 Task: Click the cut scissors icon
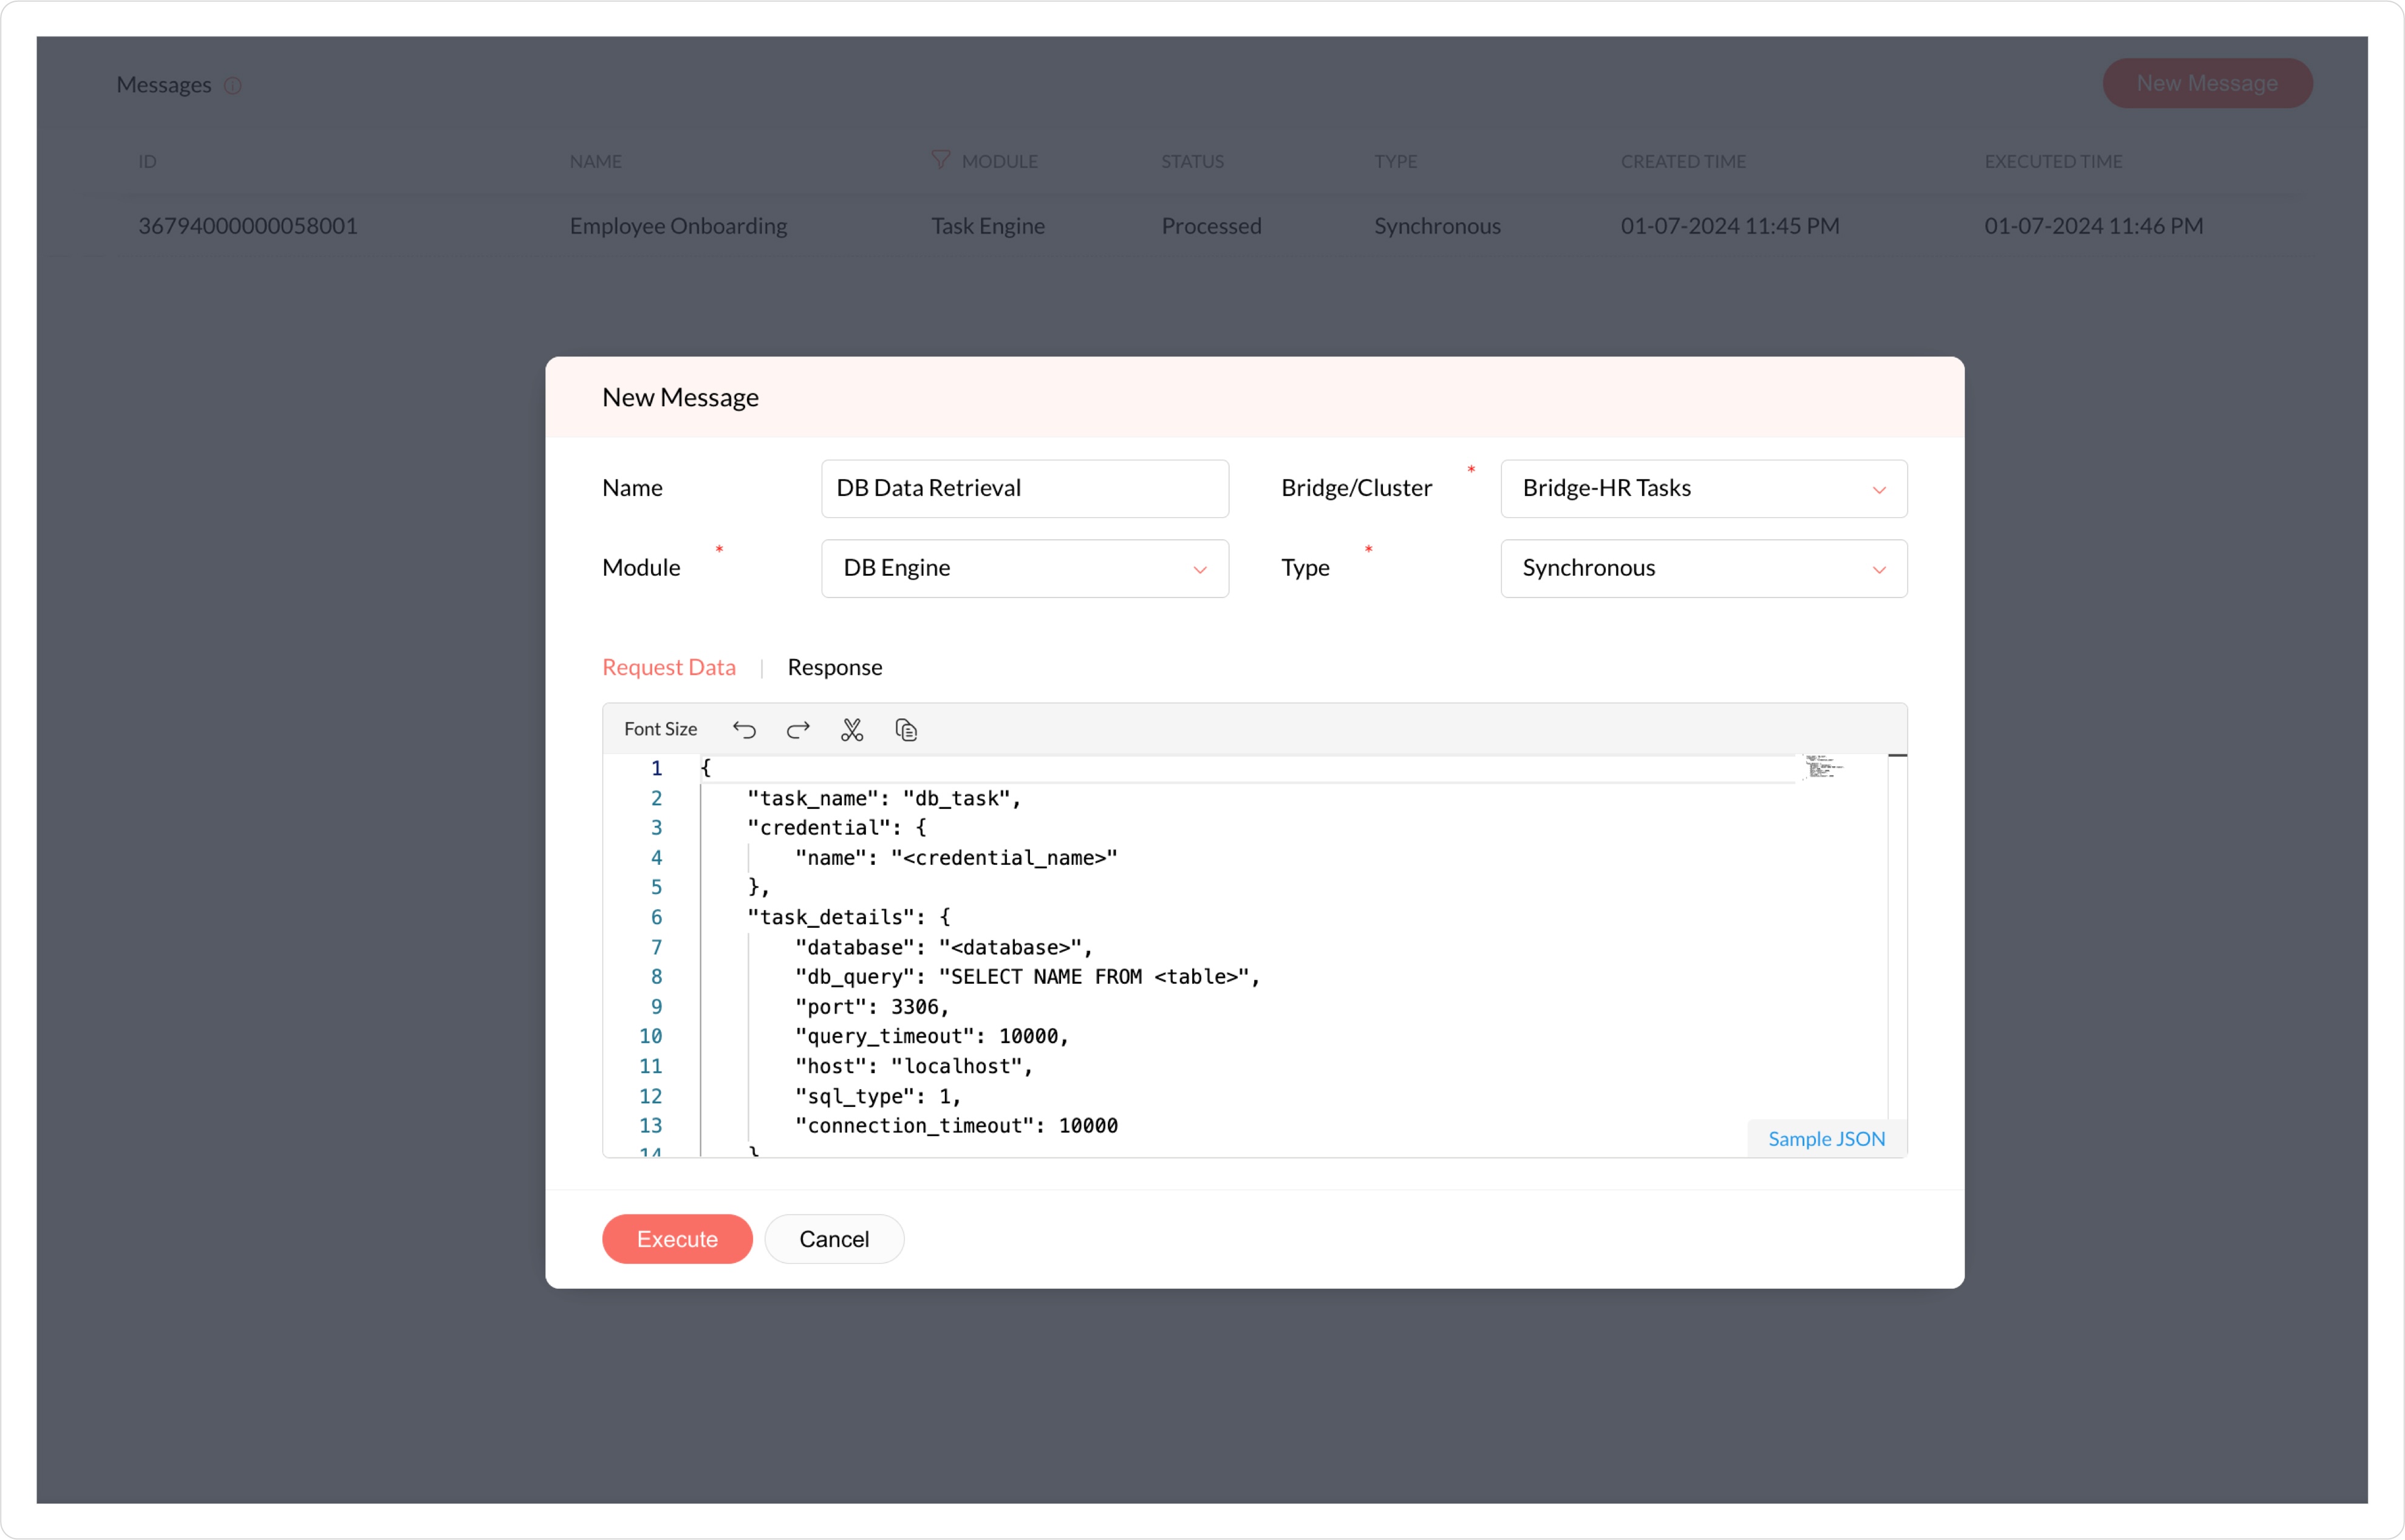[852, 730]
